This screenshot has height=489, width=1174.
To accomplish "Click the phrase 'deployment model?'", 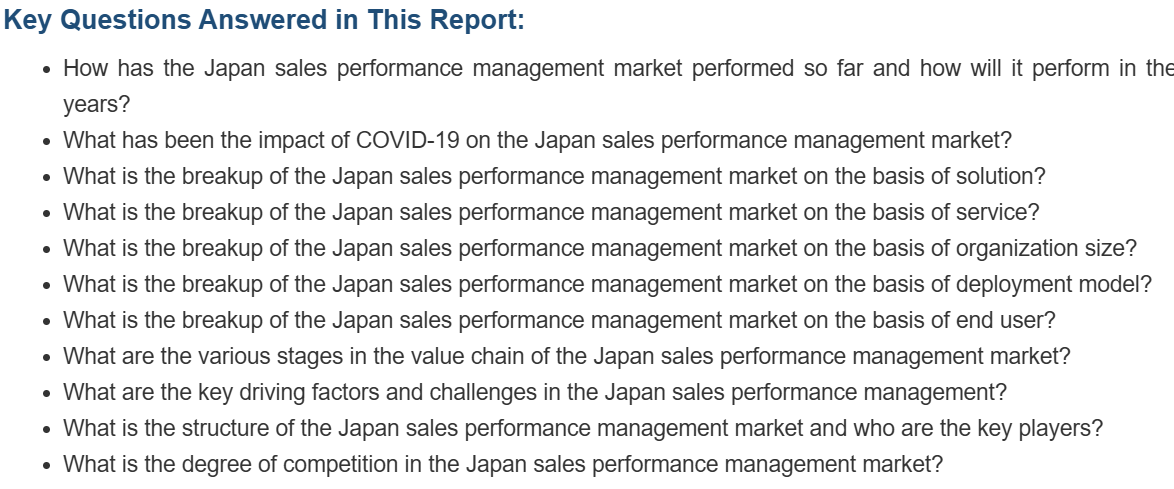I will [1054, 284].
